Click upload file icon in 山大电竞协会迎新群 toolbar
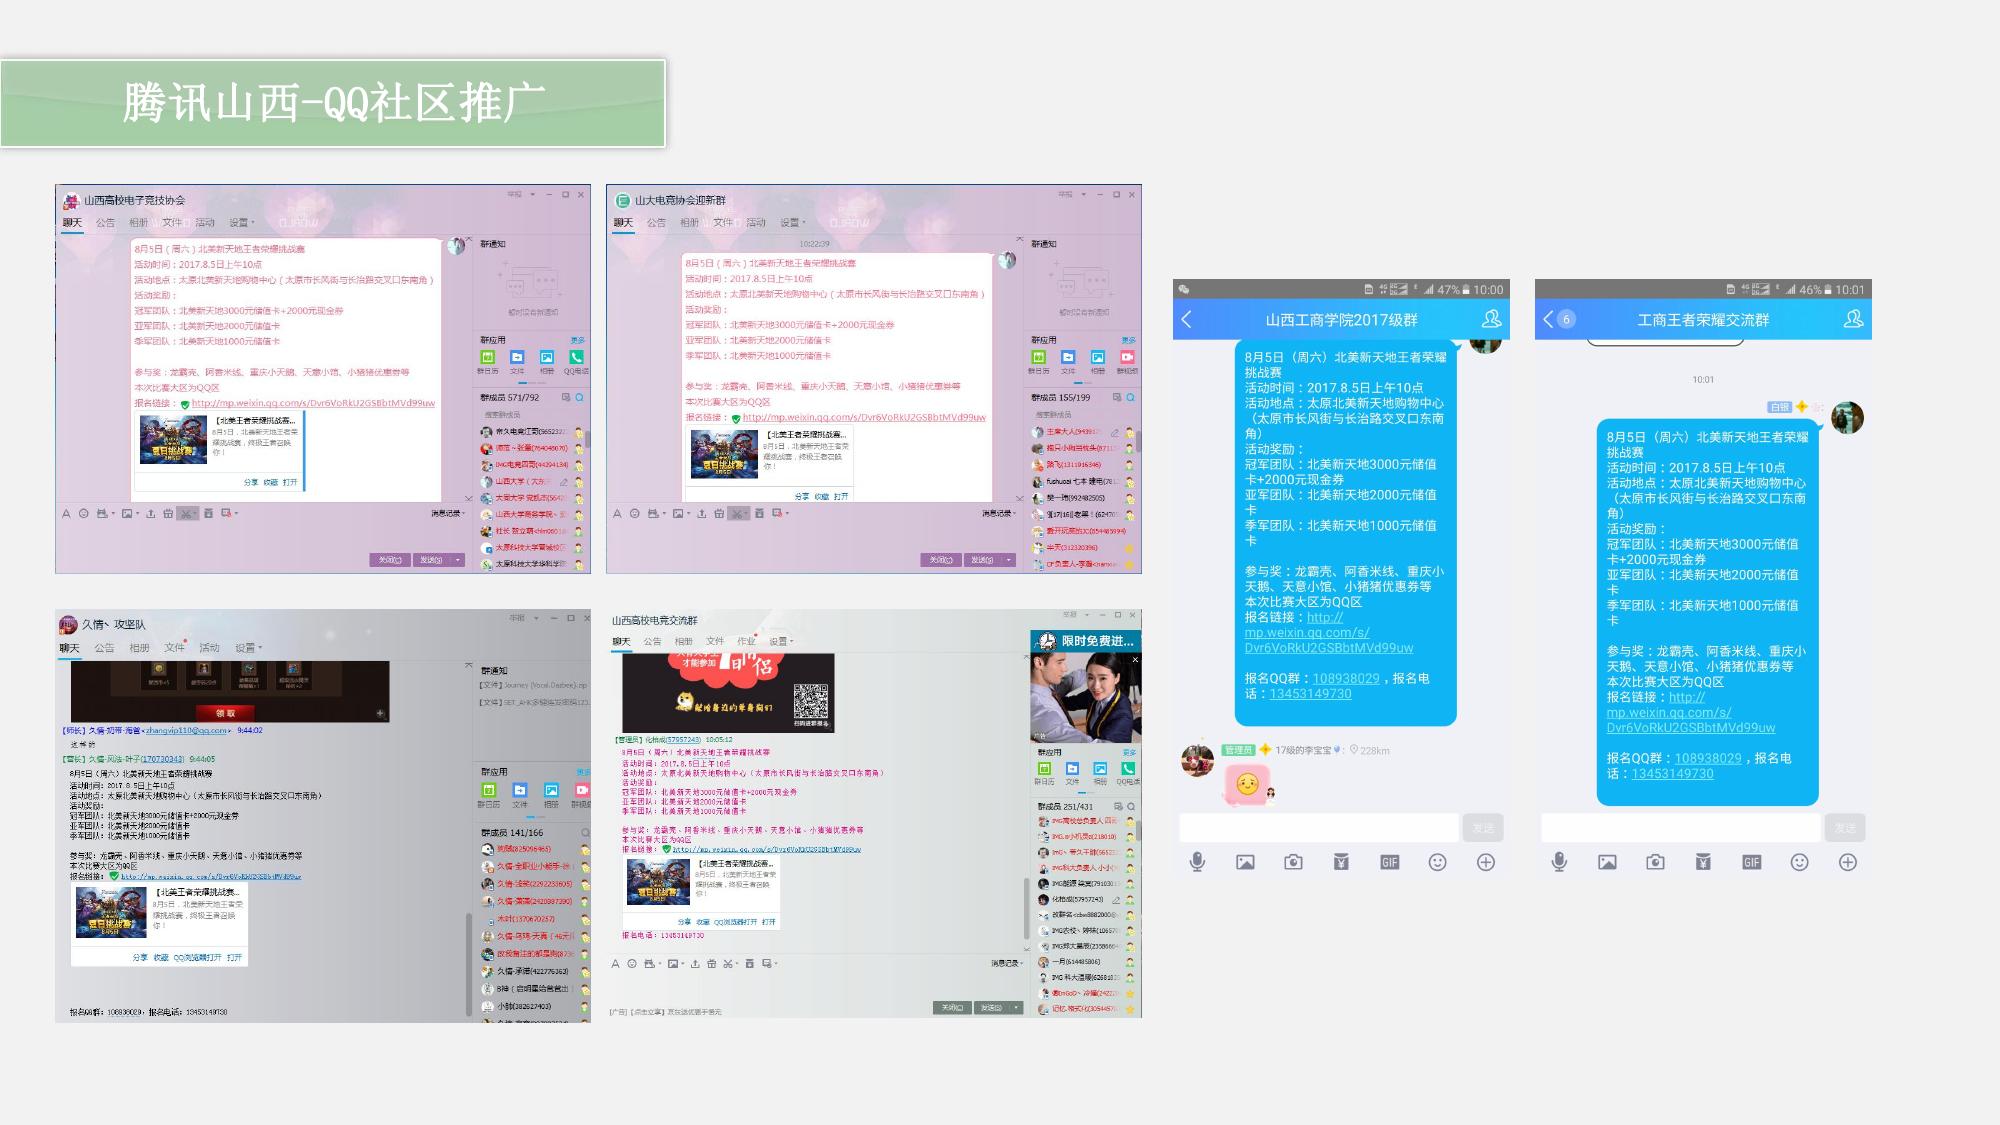 [x=702, y=514]
